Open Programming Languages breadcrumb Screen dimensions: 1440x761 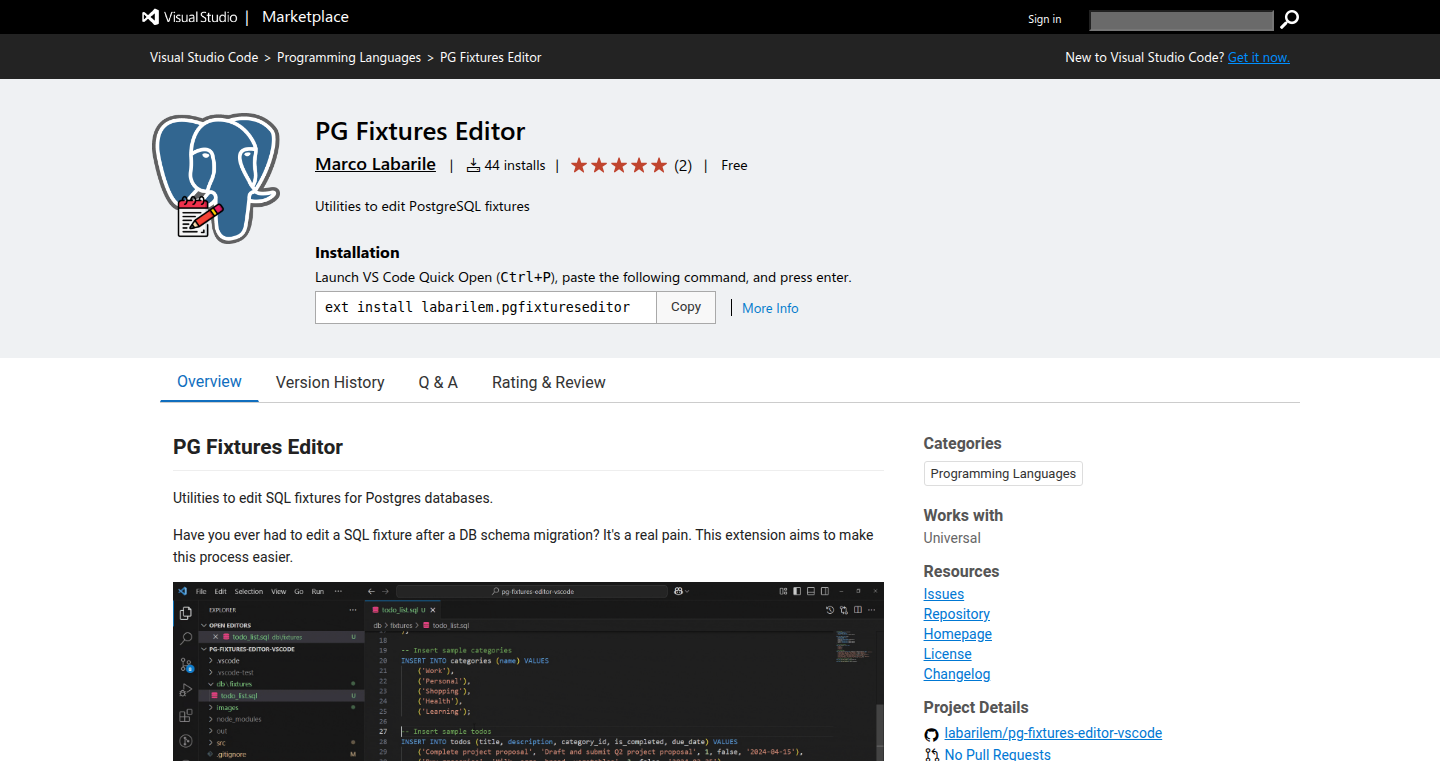point(349,57)
